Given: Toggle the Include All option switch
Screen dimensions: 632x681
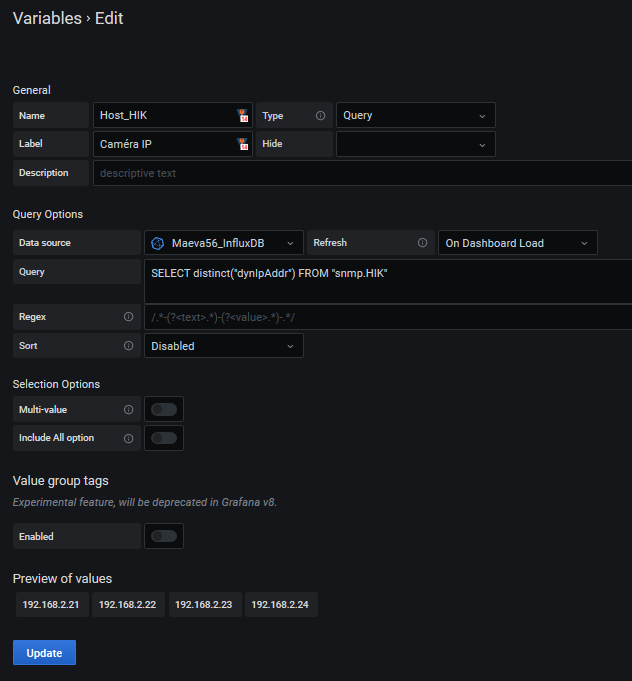Looking at the screenshot, I should point(164,438).
